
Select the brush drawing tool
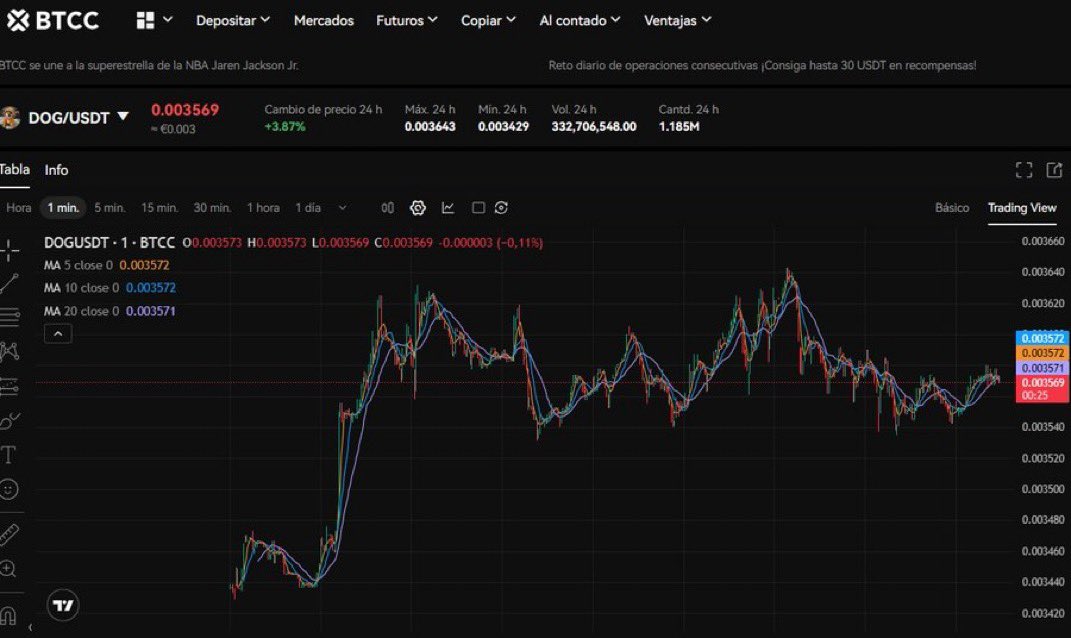(x=9, y=421)
